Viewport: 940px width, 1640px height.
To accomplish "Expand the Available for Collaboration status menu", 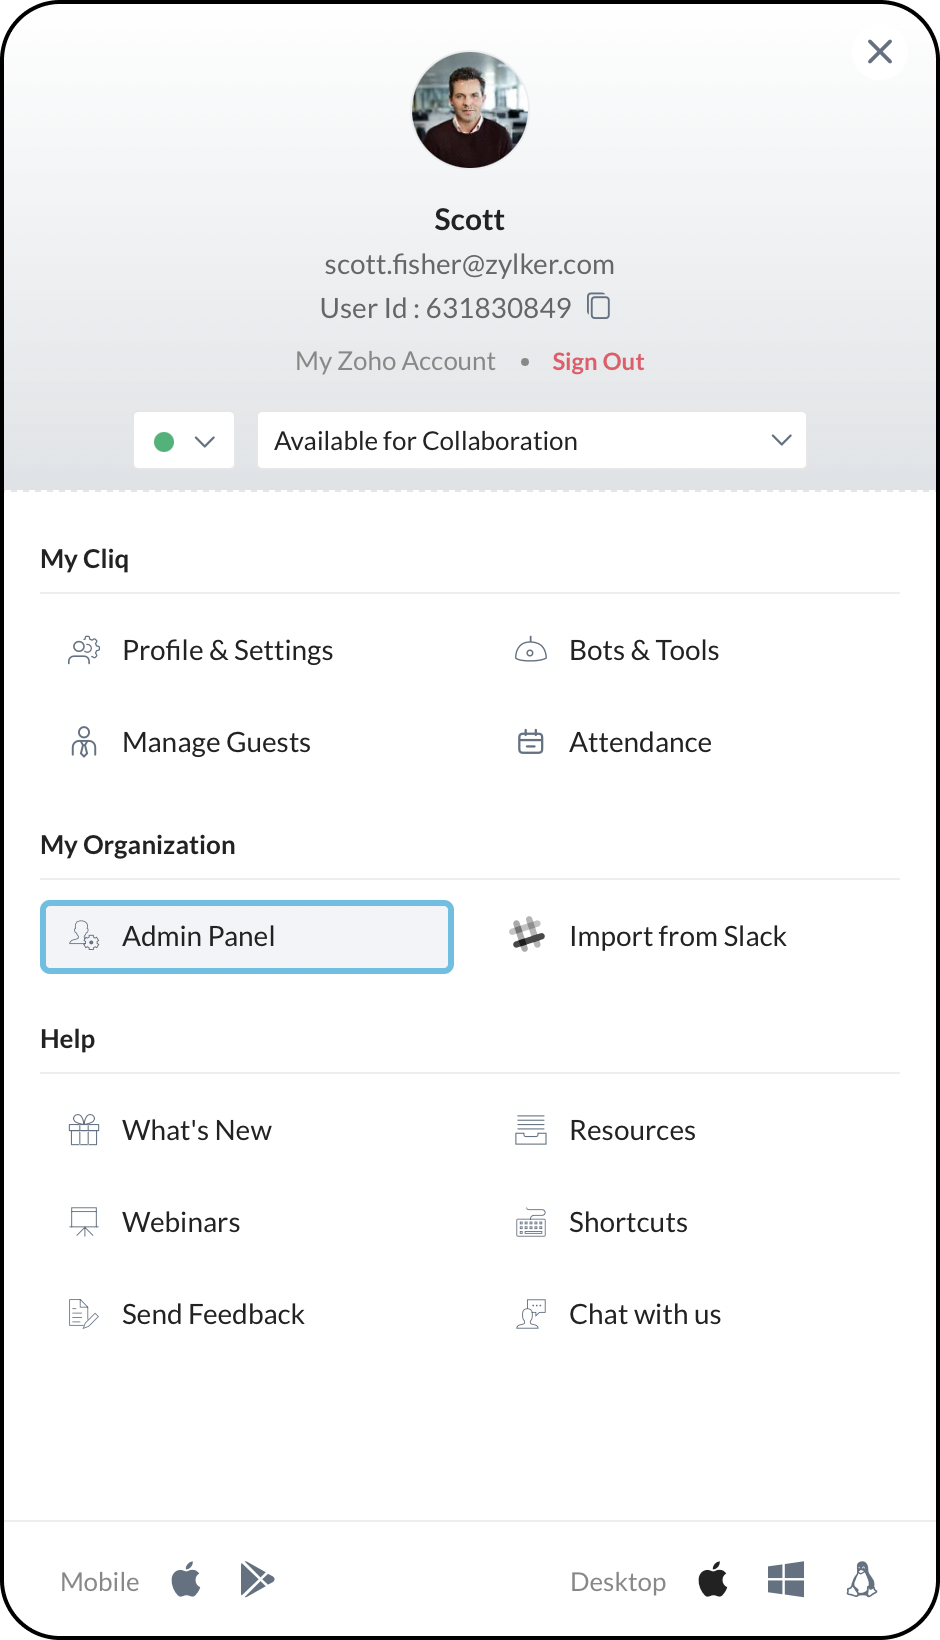I will pos(532,441).
